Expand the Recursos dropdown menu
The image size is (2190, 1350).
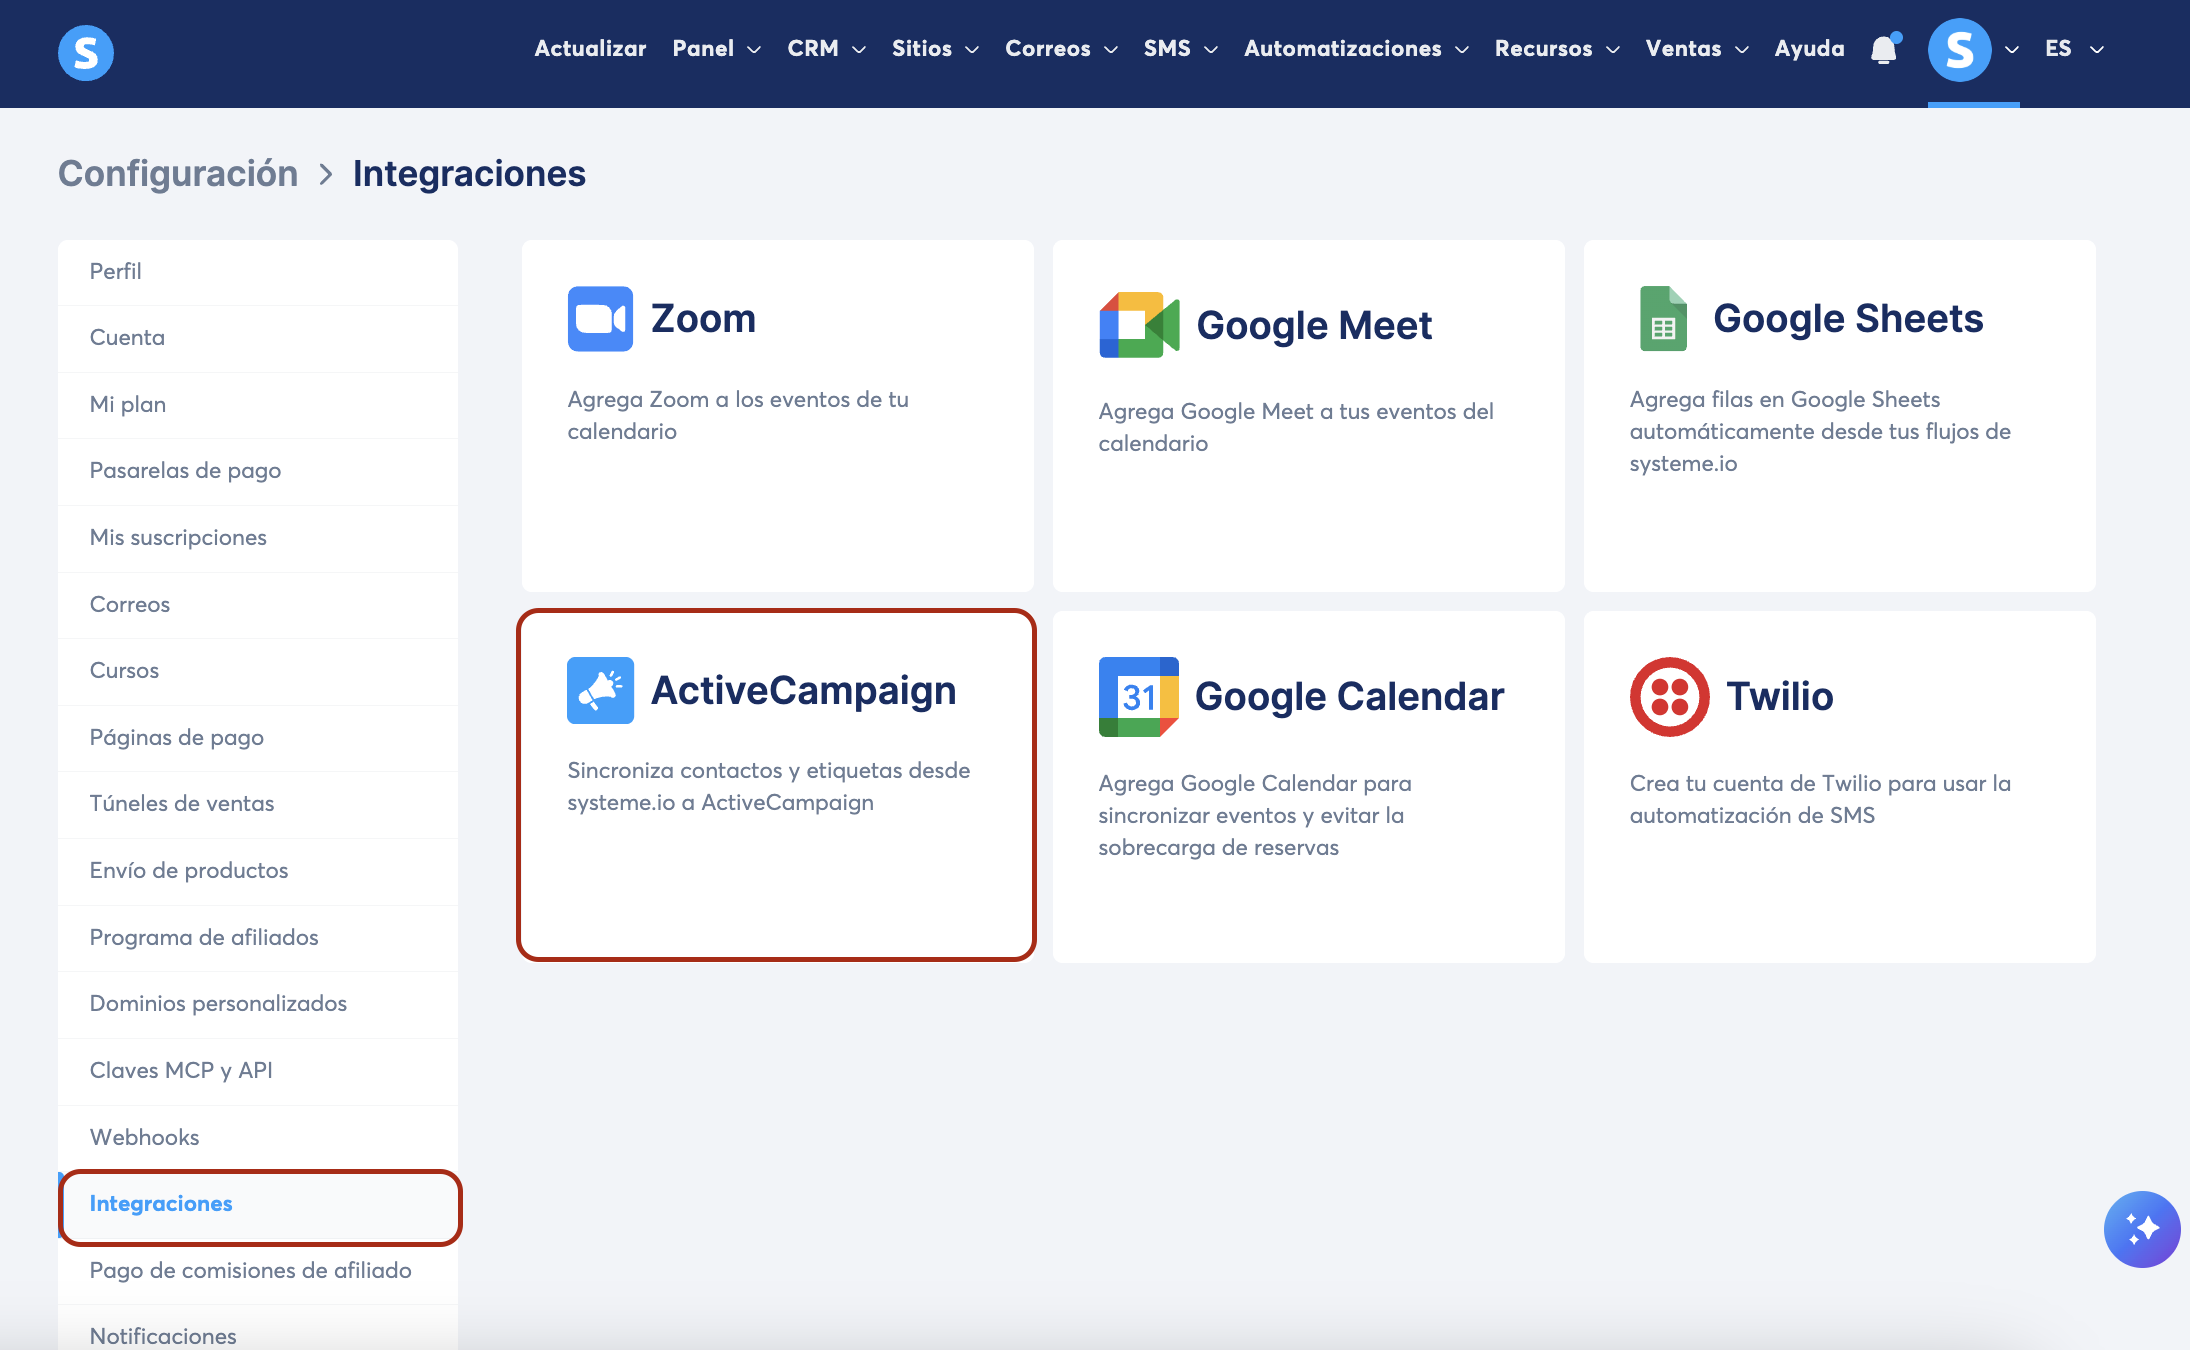coord(1557,48)
